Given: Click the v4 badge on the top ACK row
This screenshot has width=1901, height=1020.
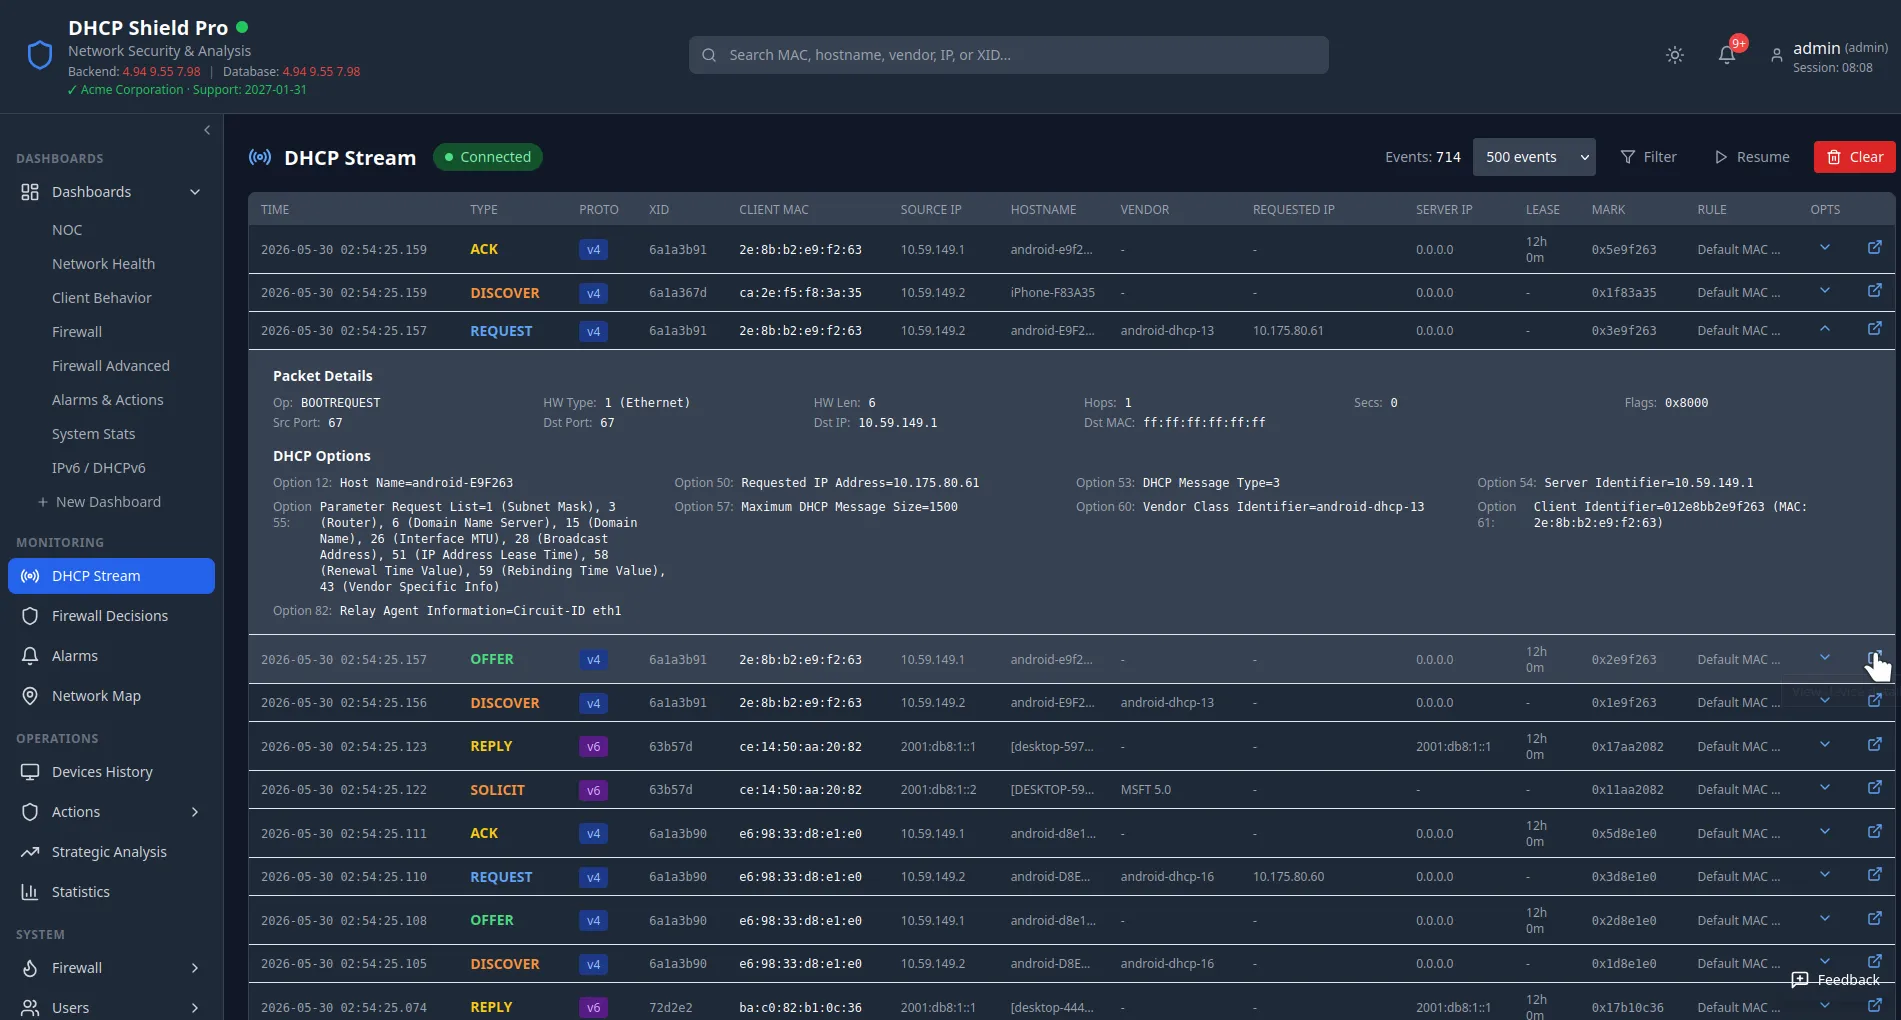Looking at the screenshot, I should pos(593,250).
